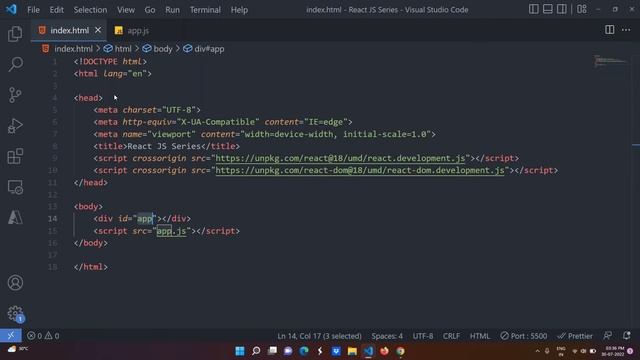The width and height of the screenshot is (640, 360).
Task: Follow the app.js script src link
Action: click(x=171, y=231)
